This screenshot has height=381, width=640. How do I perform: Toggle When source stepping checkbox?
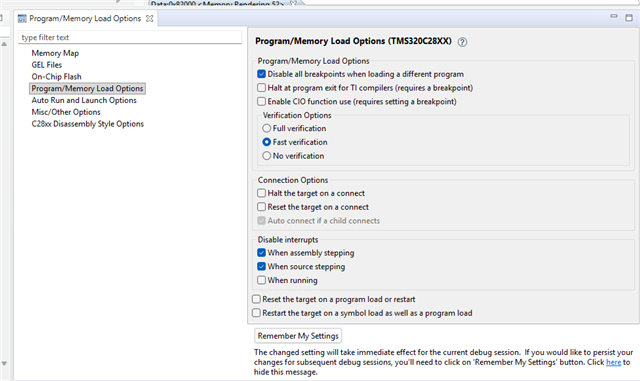262,266
